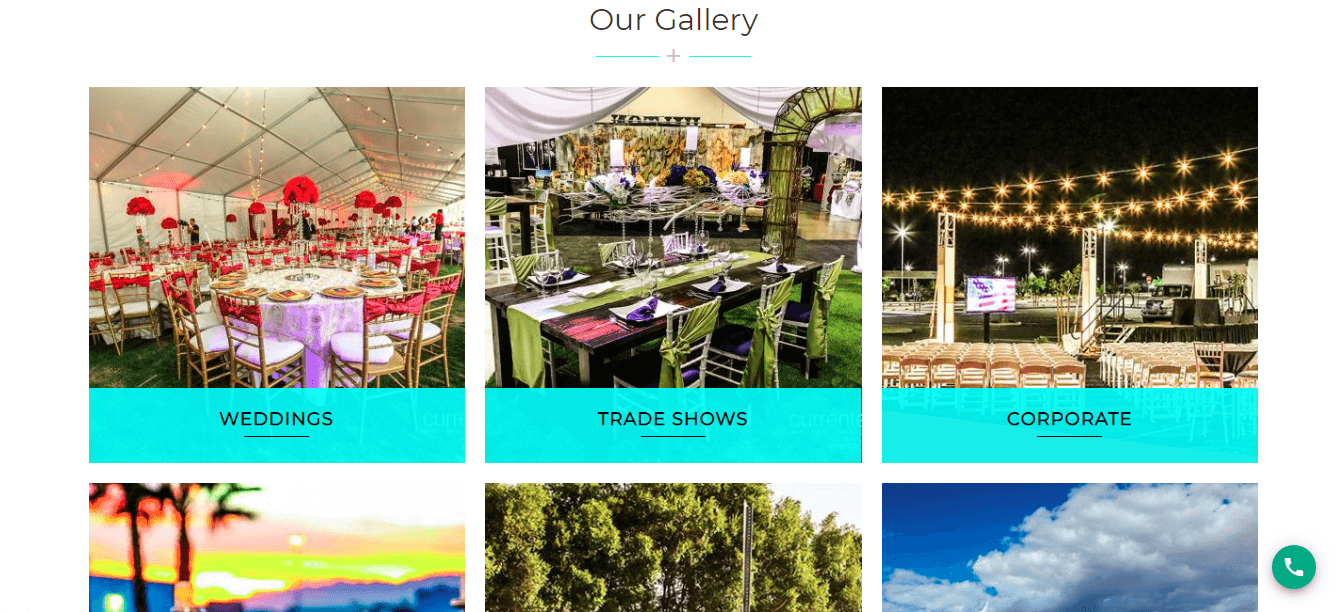Image resolution: width=1337 pixels, height=612 pixels.
Task: Open the sunset palm tree thumbnail
Action: coord(277,547)
